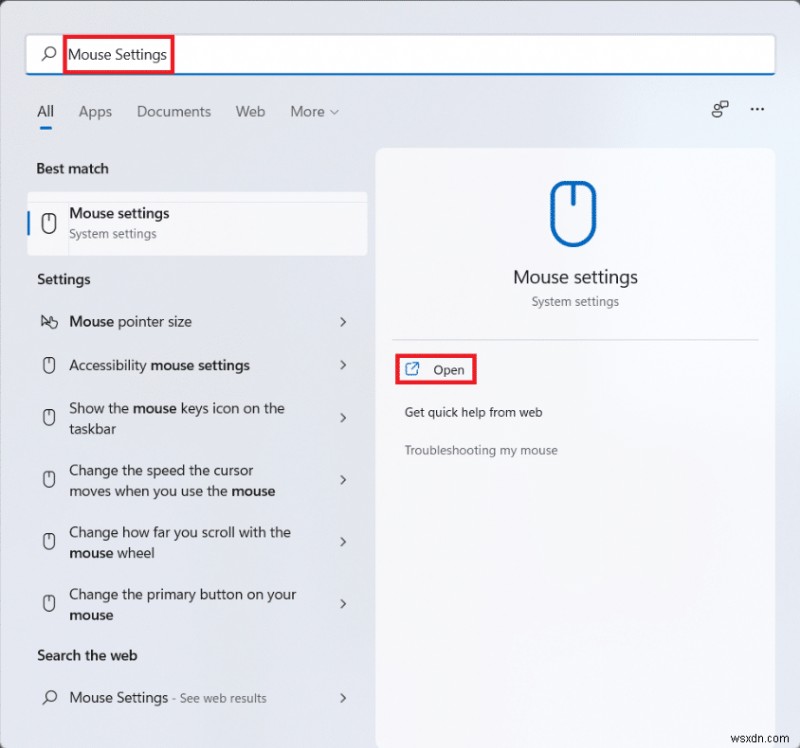Expand Mouse pointer size result chevron
Image resolution: width=800 pixels, height=748 pixels.
343,322
